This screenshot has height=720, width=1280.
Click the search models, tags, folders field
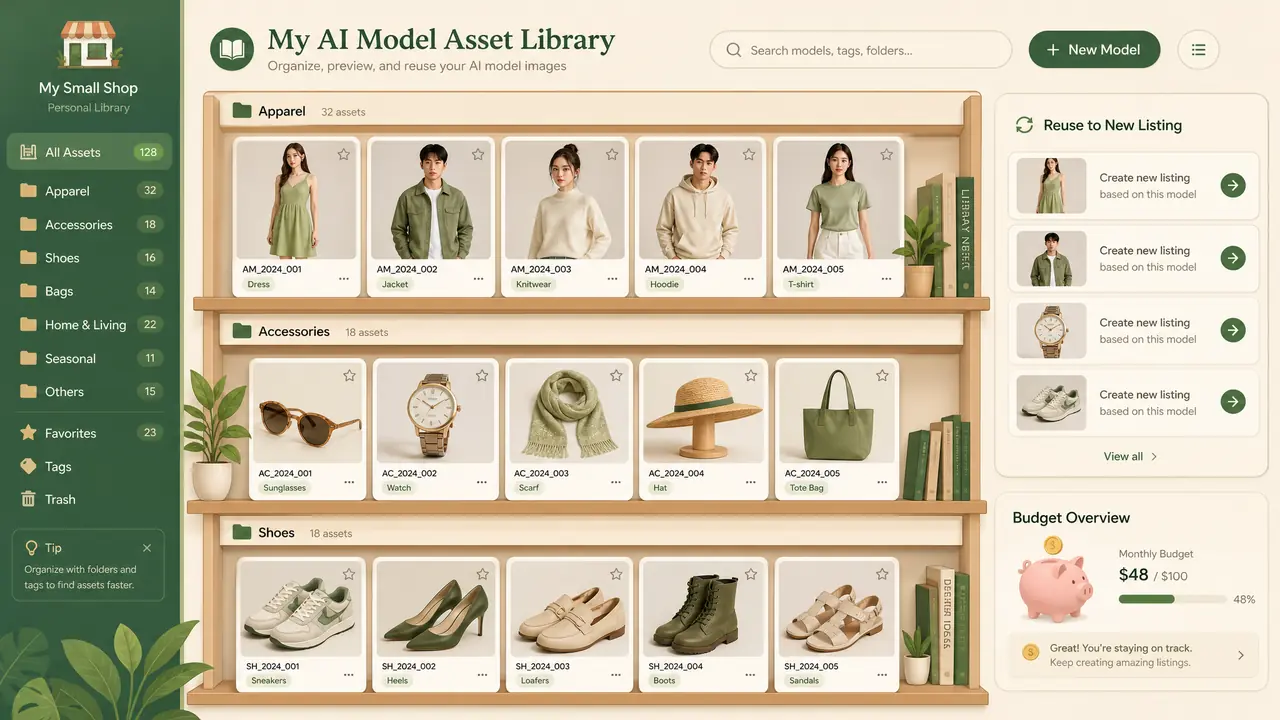coord(861,50)
